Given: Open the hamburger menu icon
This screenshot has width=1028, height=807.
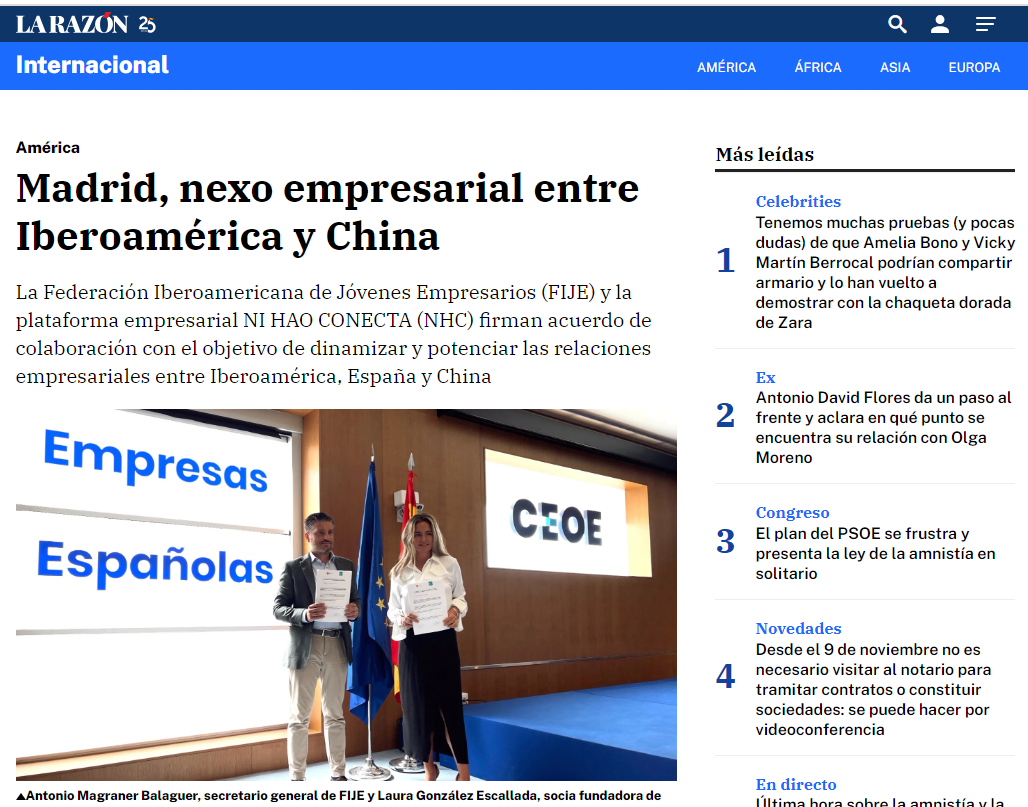Looking at the screenshot, I should [985, 24].
